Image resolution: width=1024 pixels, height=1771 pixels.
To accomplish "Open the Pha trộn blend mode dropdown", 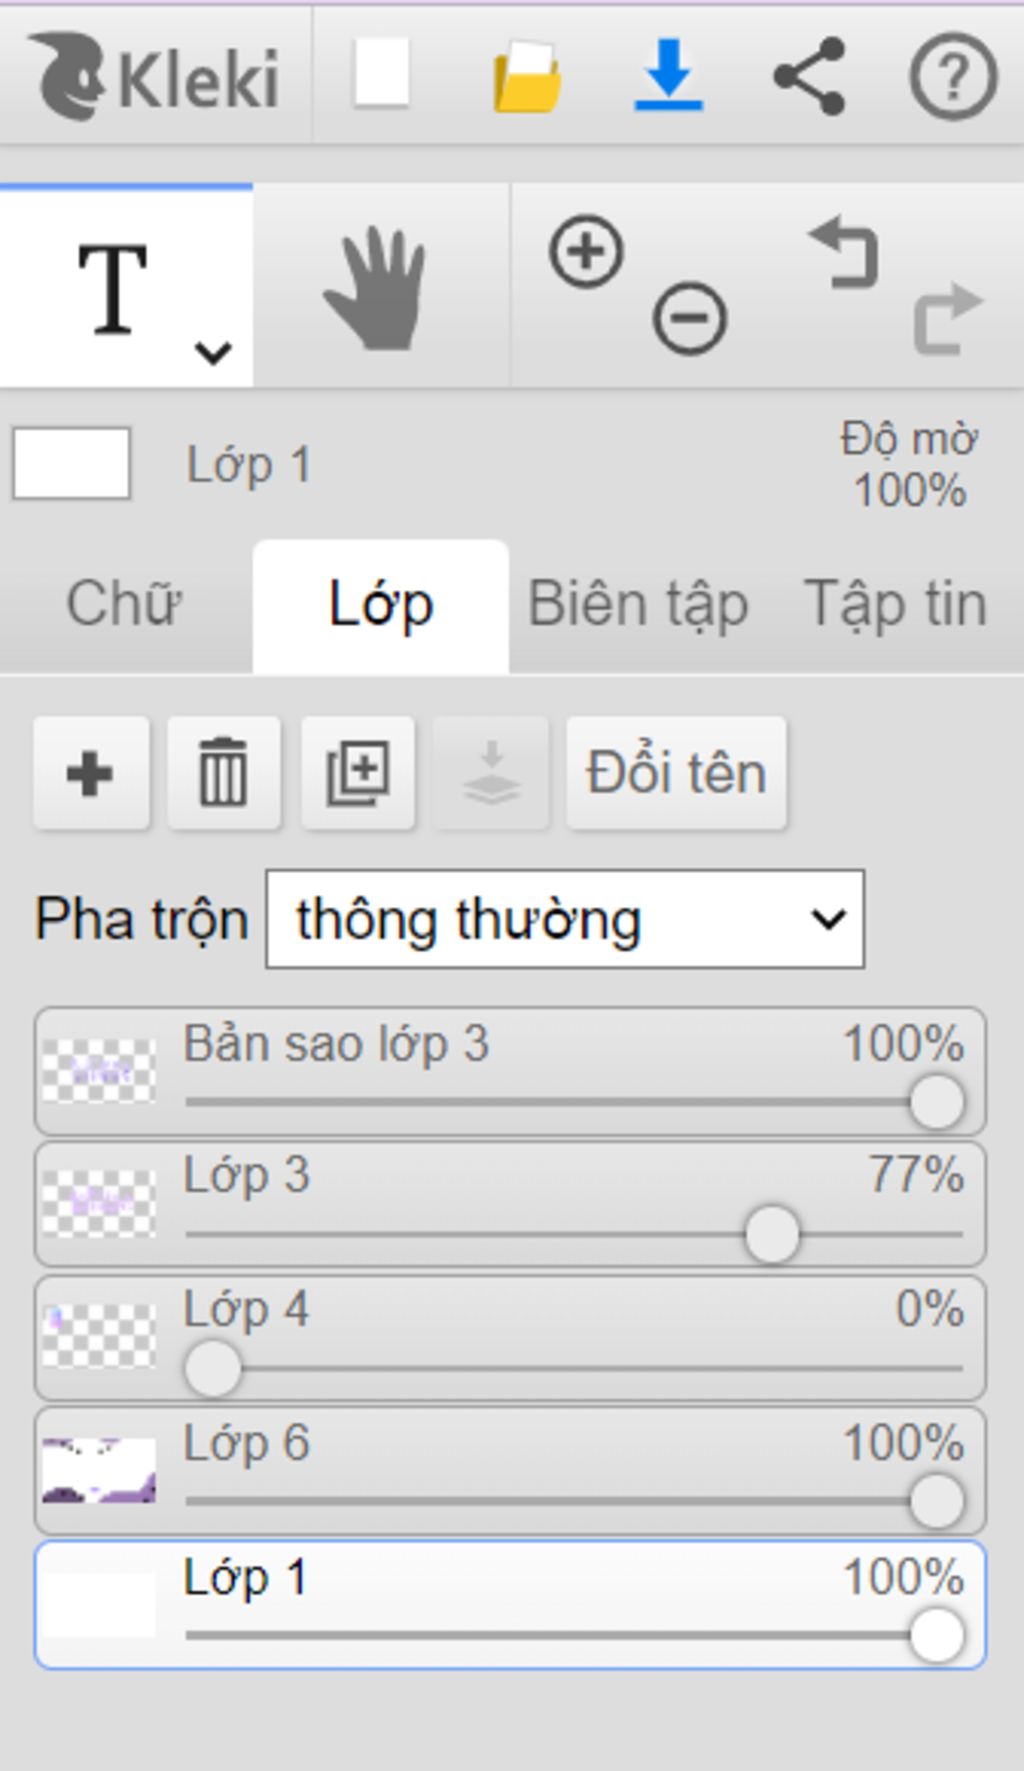I will point(564,919).
